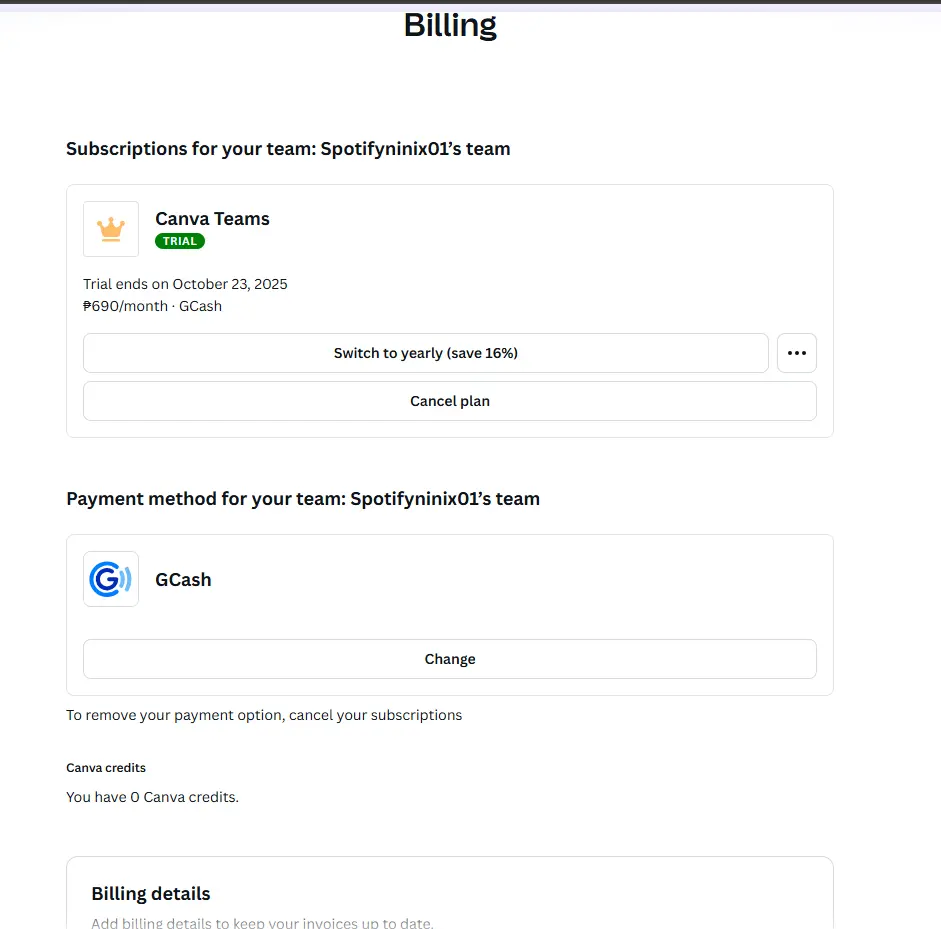Cancel the Canva Teams plan
Screen dimensions: 941x929
coord(449,401)
